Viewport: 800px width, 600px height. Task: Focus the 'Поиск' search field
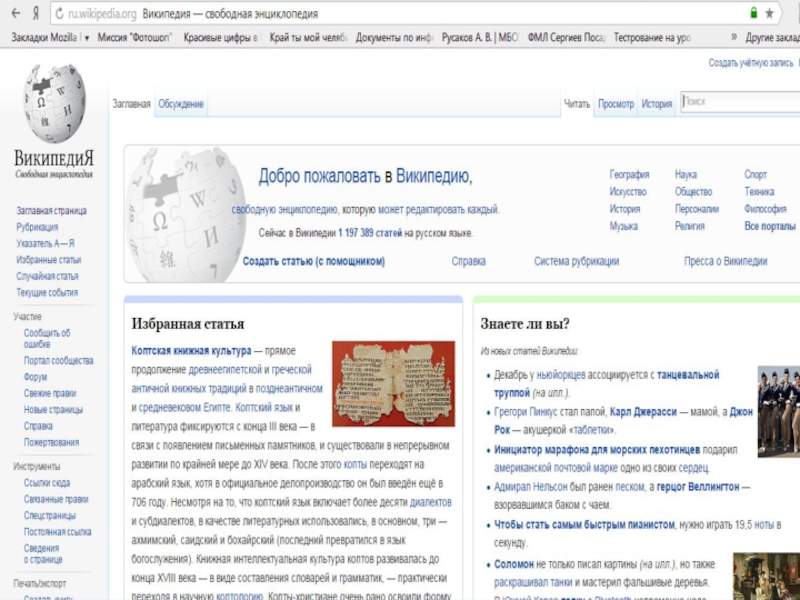[x=740, y=102]
